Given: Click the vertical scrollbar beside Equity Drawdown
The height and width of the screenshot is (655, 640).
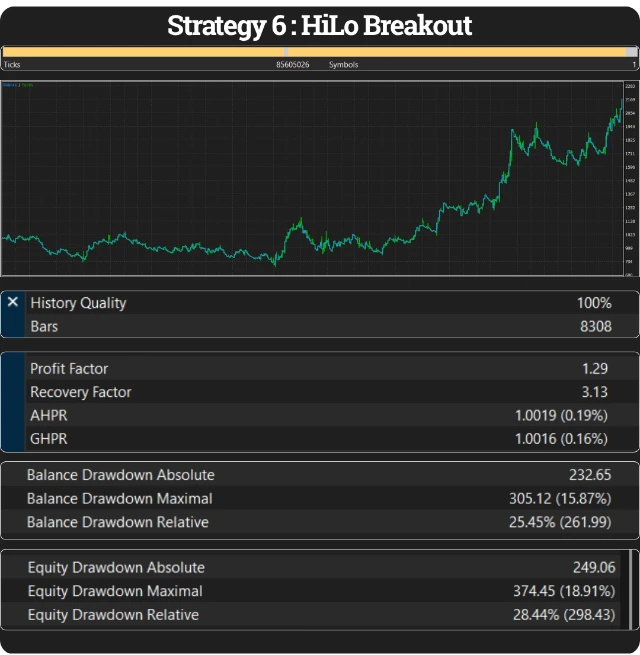Looking at the screenshot, I should [x=630, y=588].
